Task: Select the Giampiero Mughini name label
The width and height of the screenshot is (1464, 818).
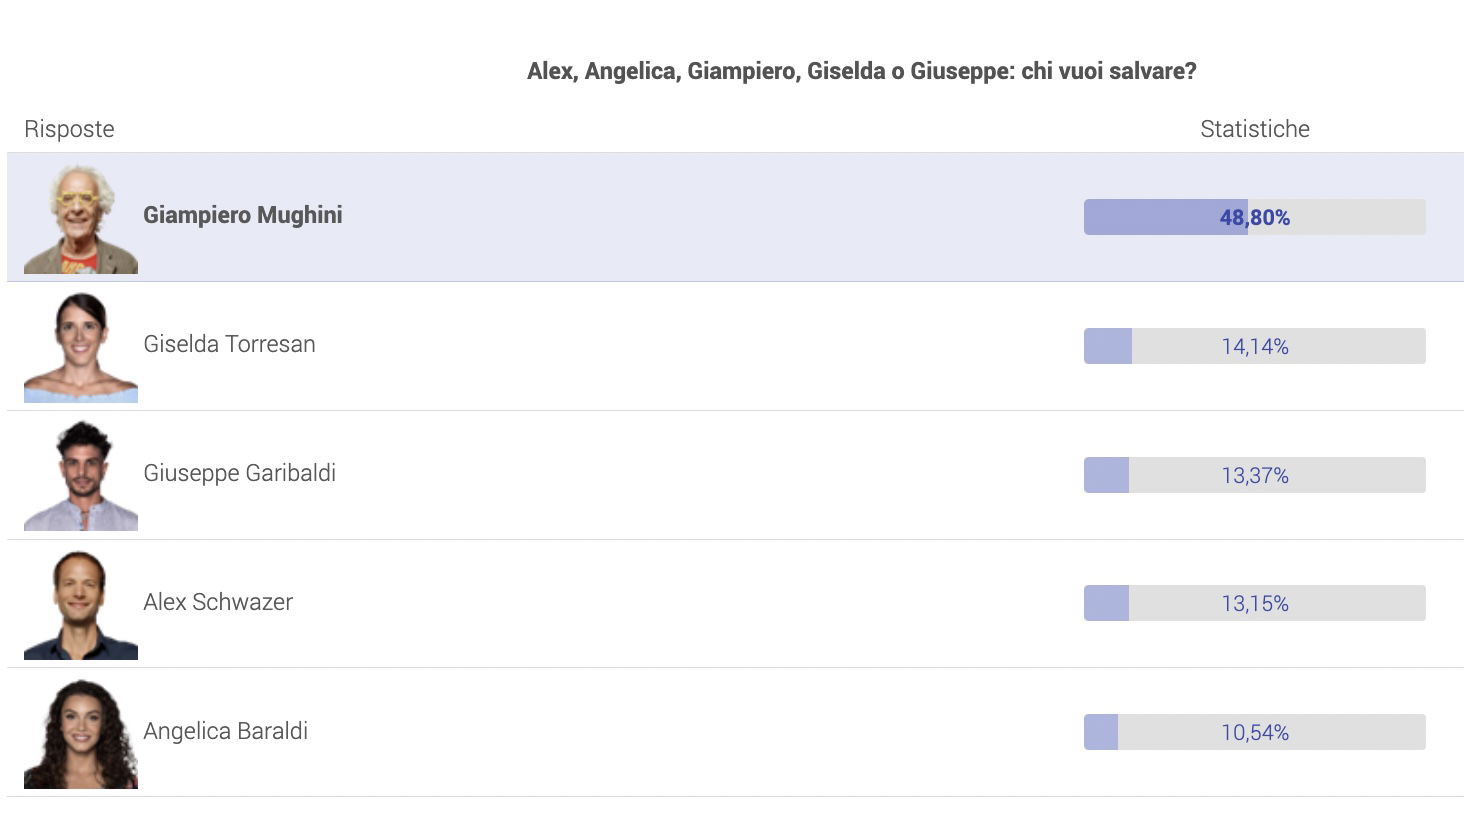Action: point(243,215)
